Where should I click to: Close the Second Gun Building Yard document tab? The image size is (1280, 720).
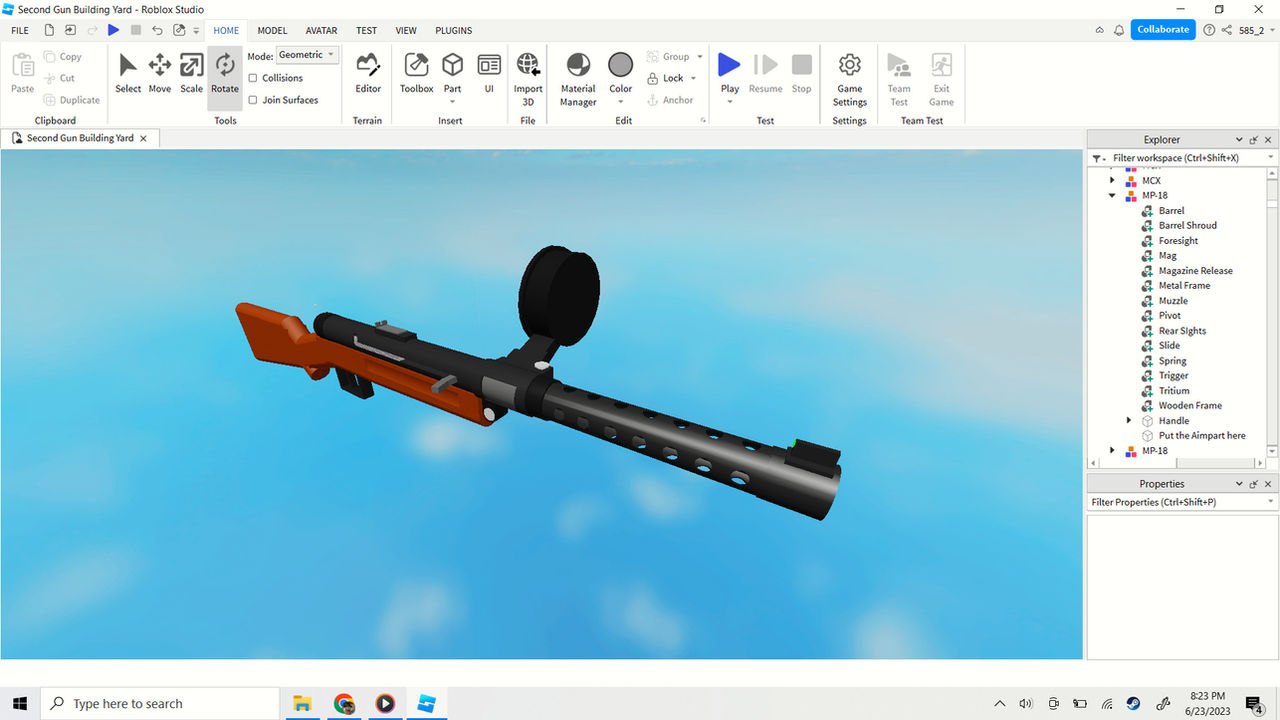pyautogui.click(x=143, y=138)
